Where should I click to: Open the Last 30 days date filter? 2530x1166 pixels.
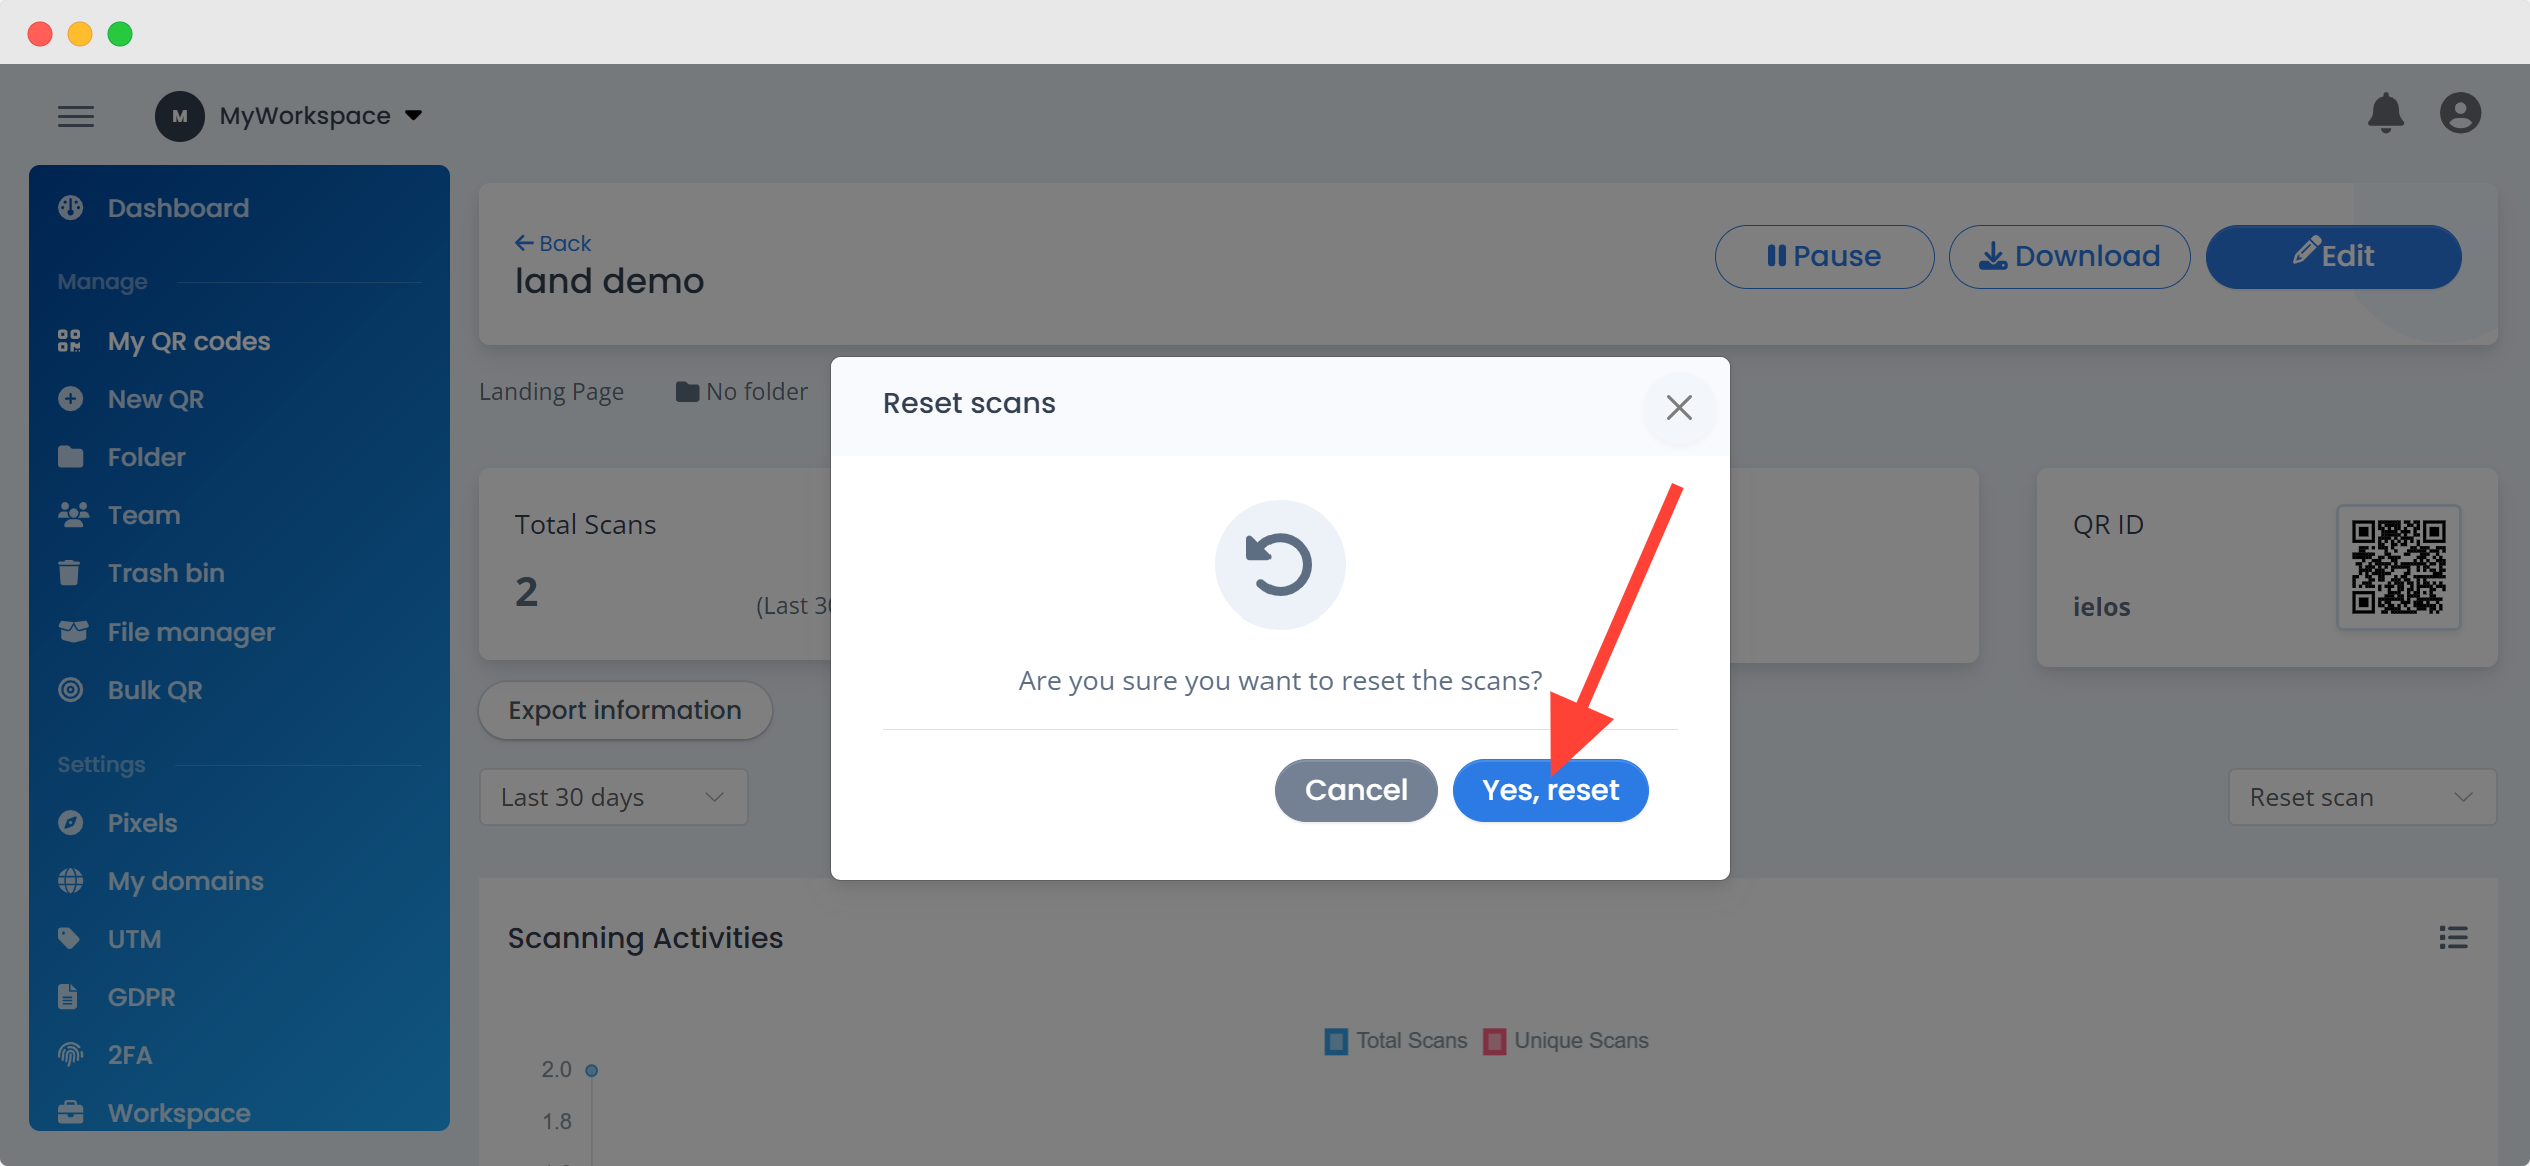612,796
